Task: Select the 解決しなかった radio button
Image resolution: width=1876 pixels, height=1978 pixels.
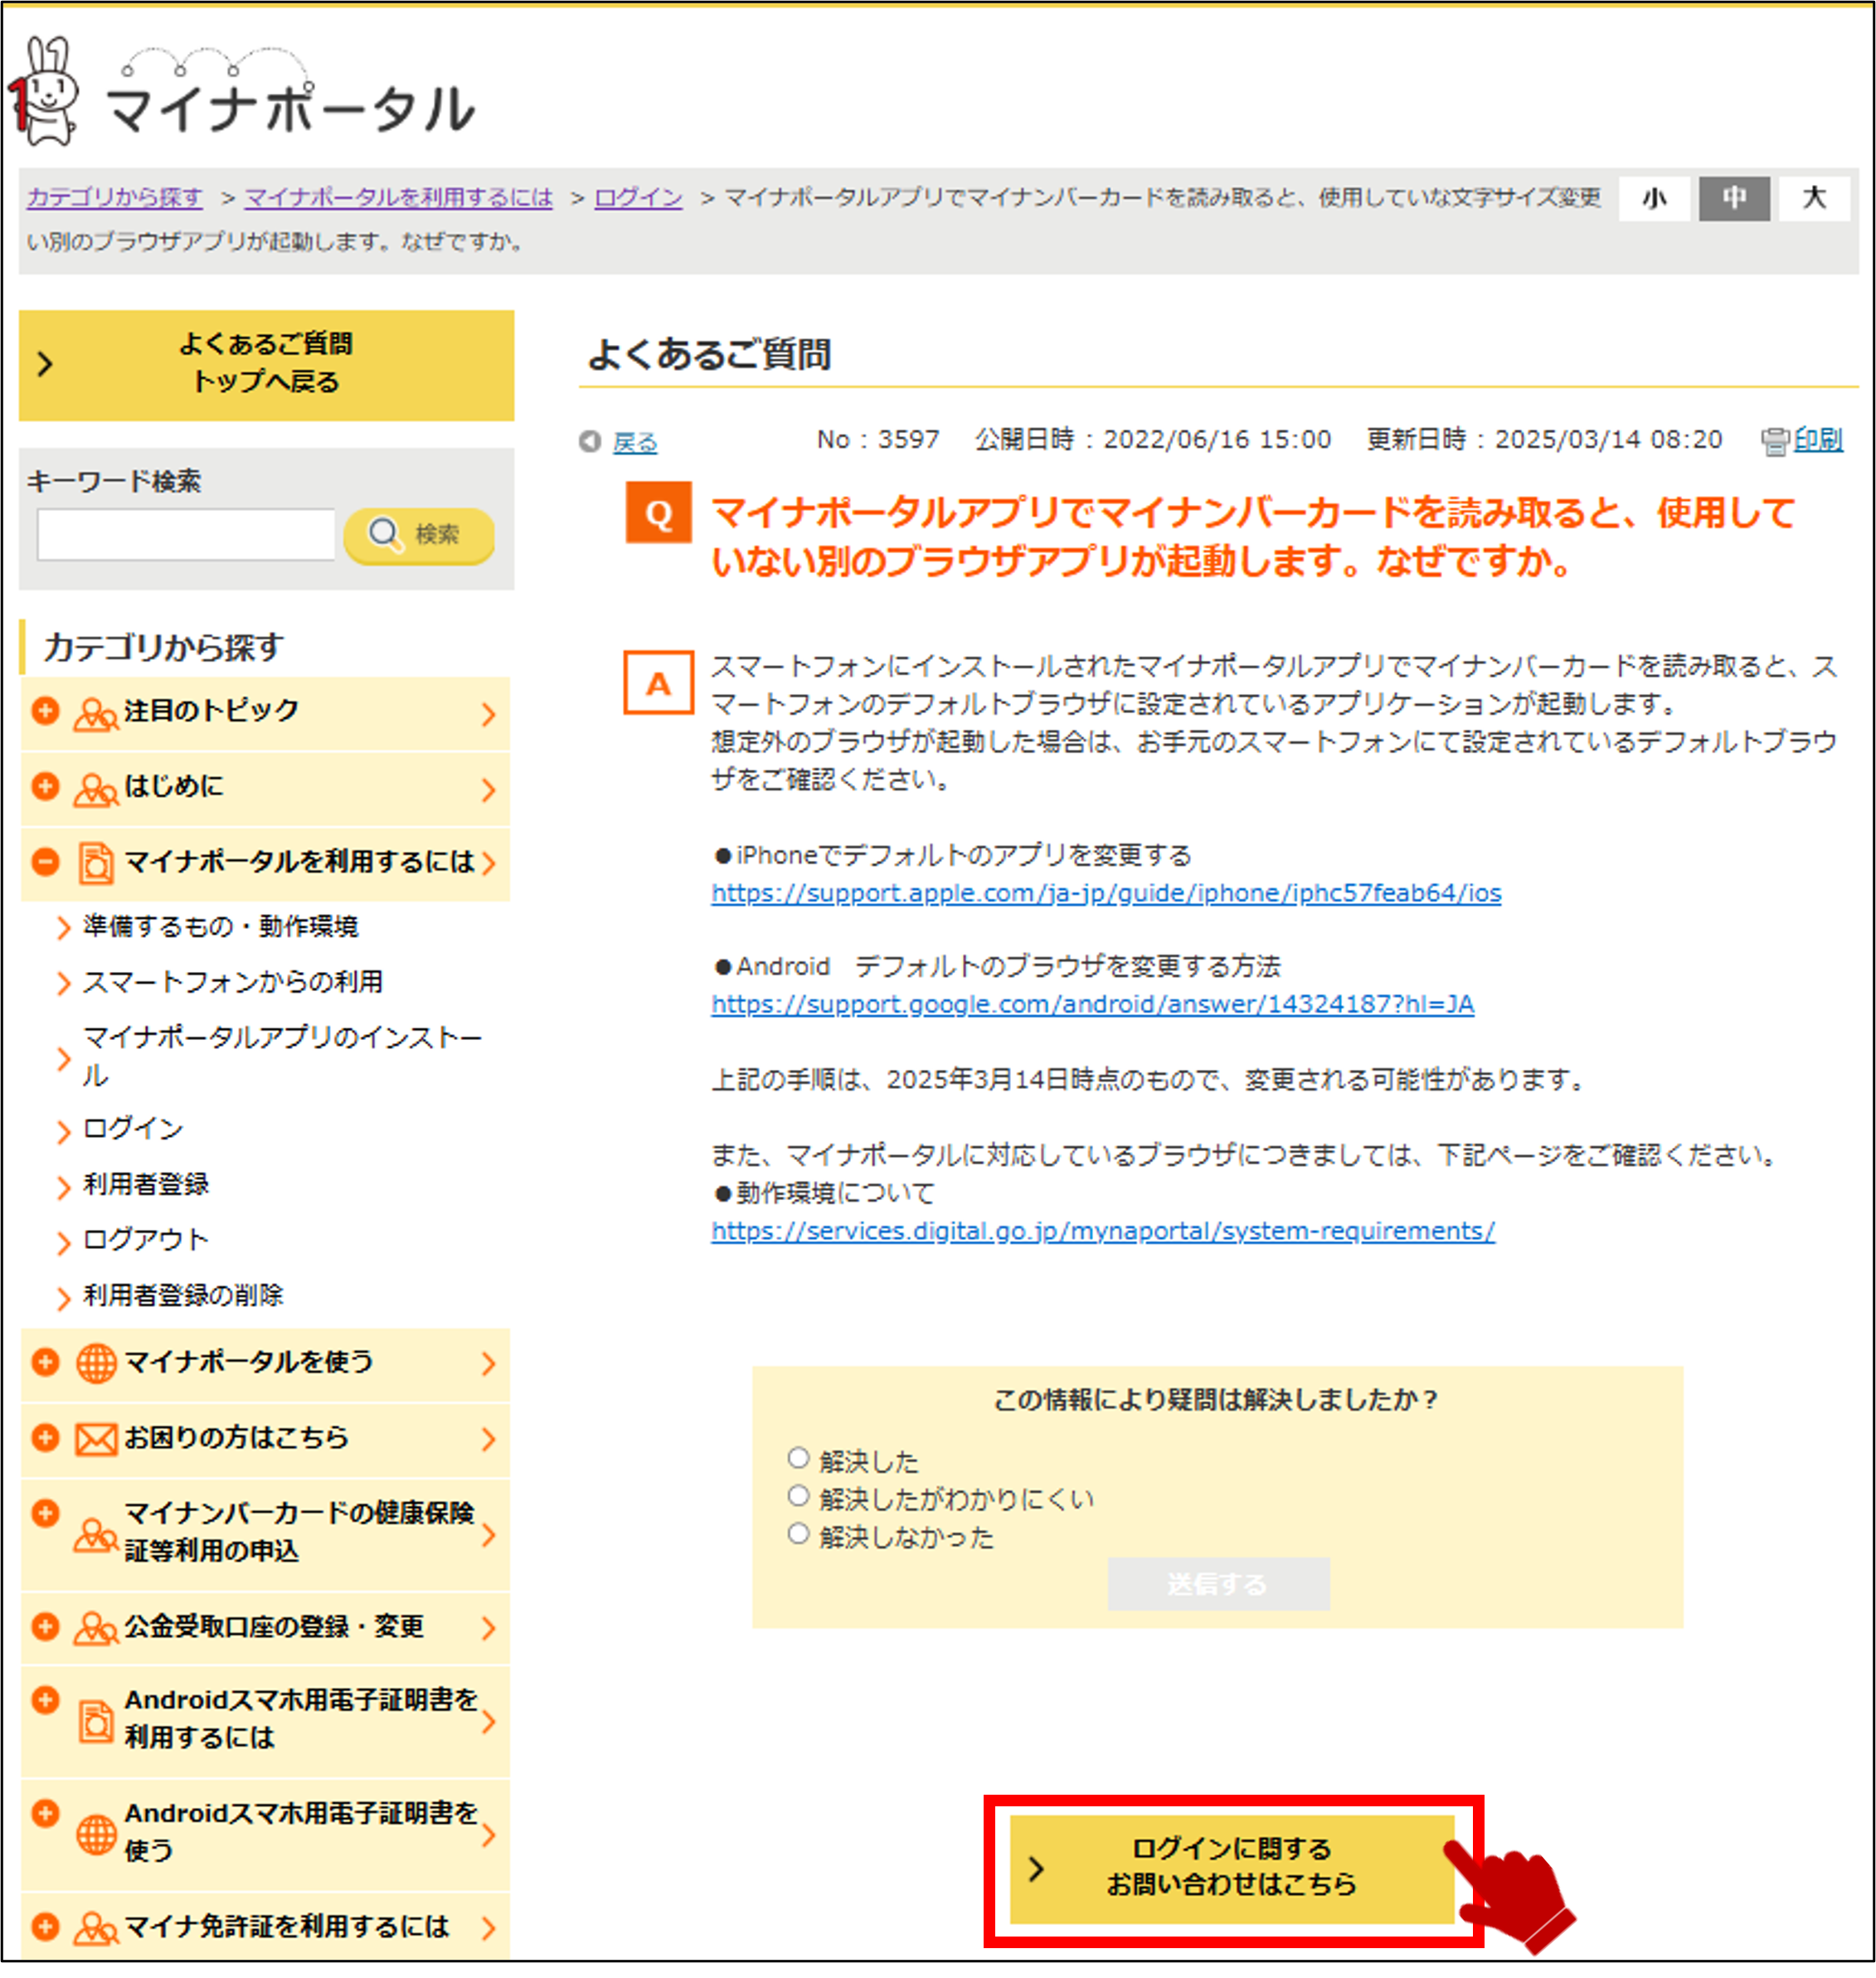Action: (x=798, y=1534)
